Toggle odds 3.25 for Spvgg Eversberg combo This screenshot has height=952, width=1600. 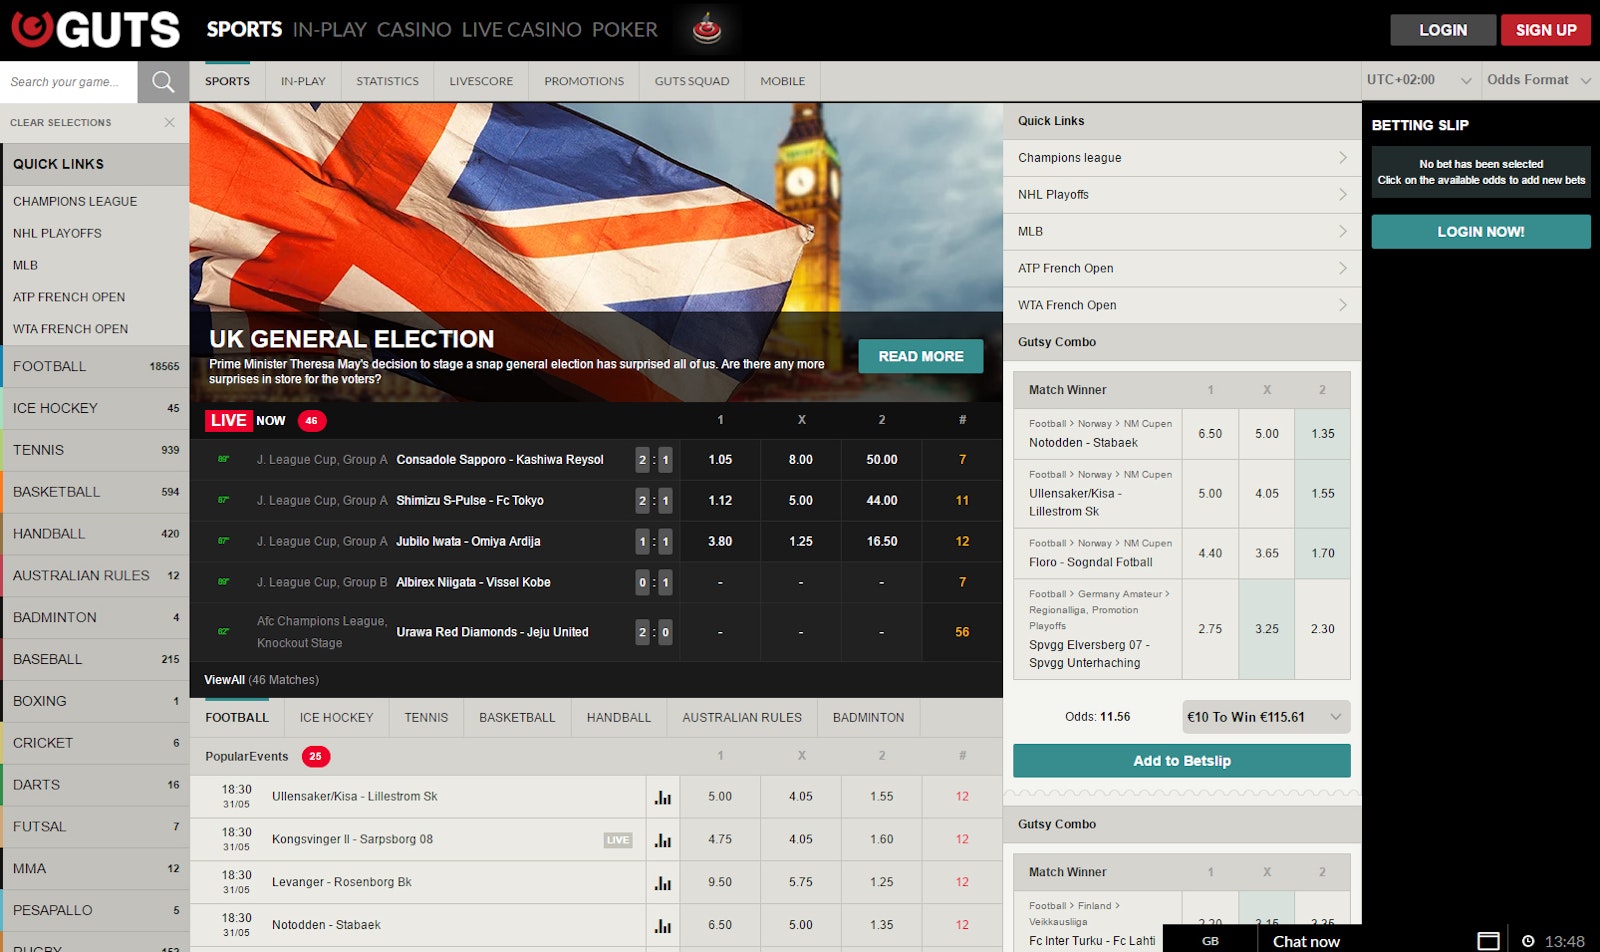pos(1266,629)
